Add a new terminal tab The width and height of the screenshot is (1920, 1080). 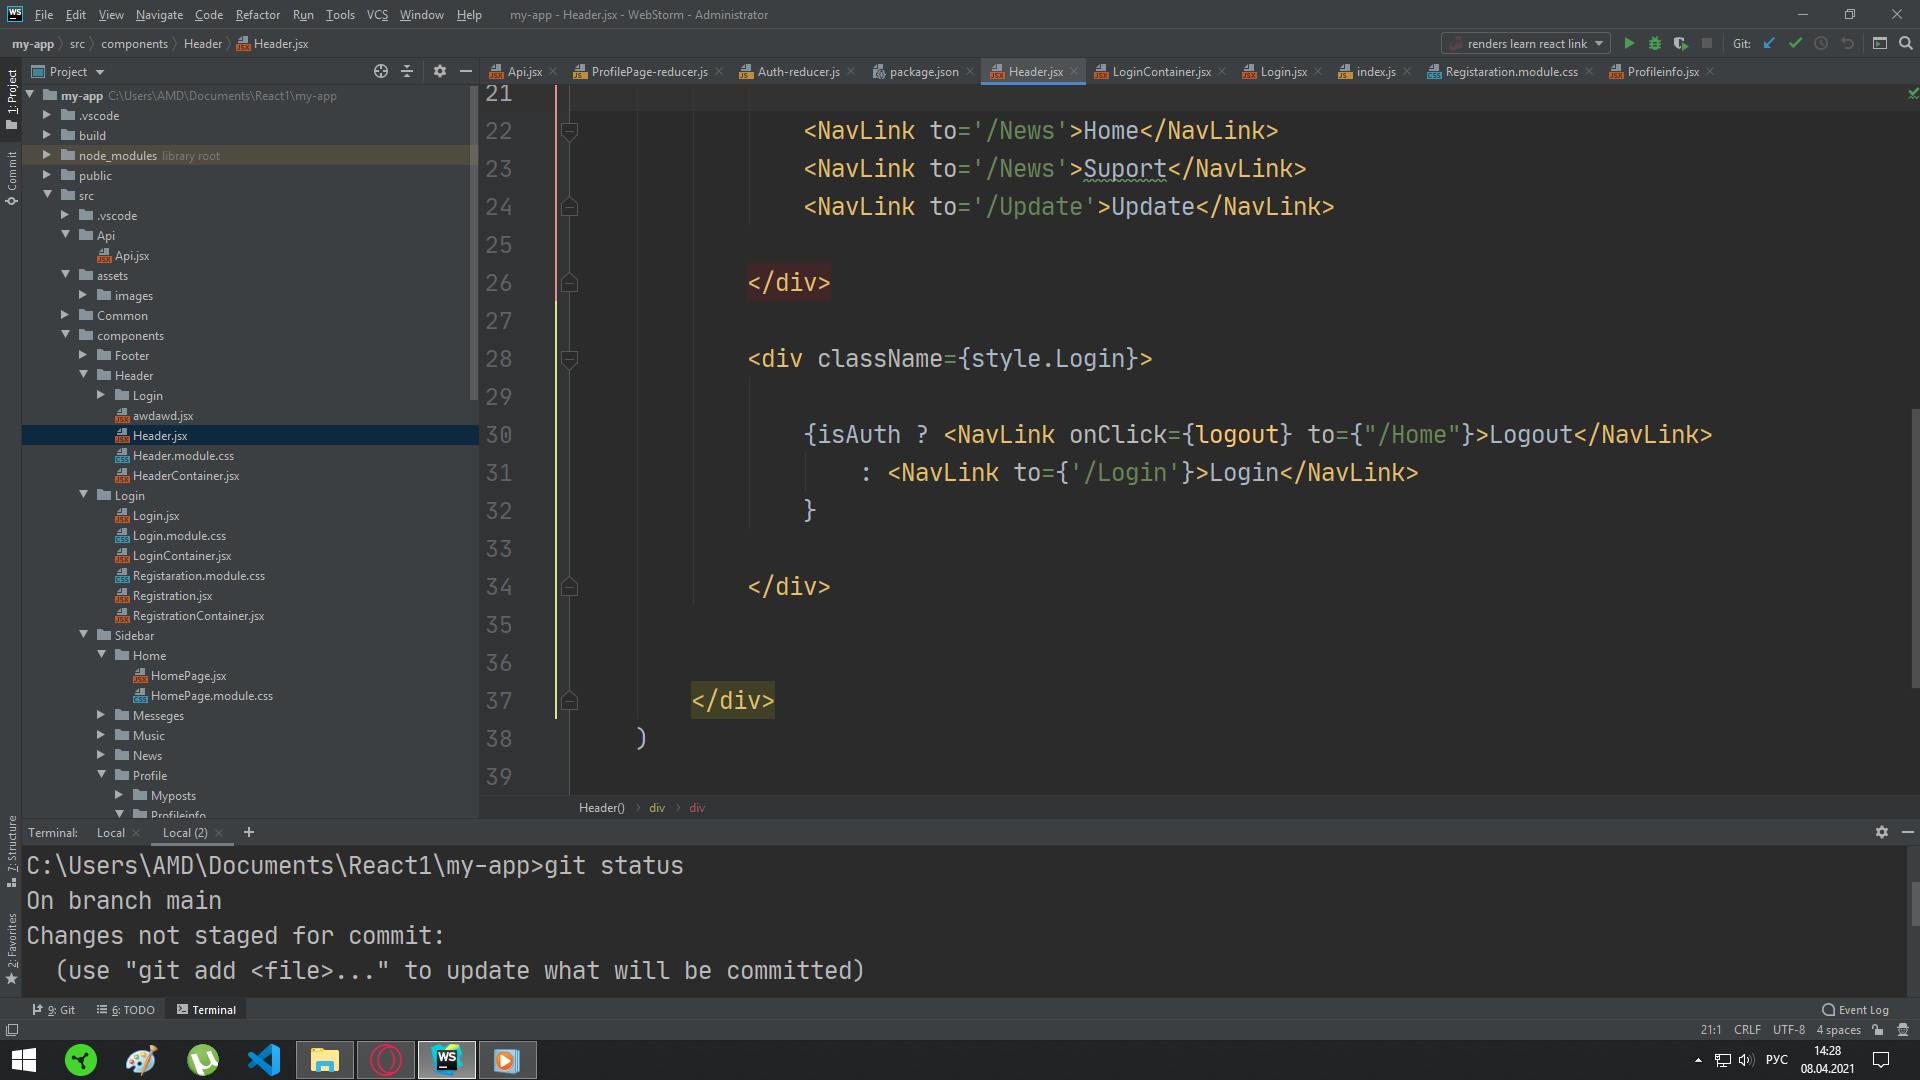(x=249, y=832)
